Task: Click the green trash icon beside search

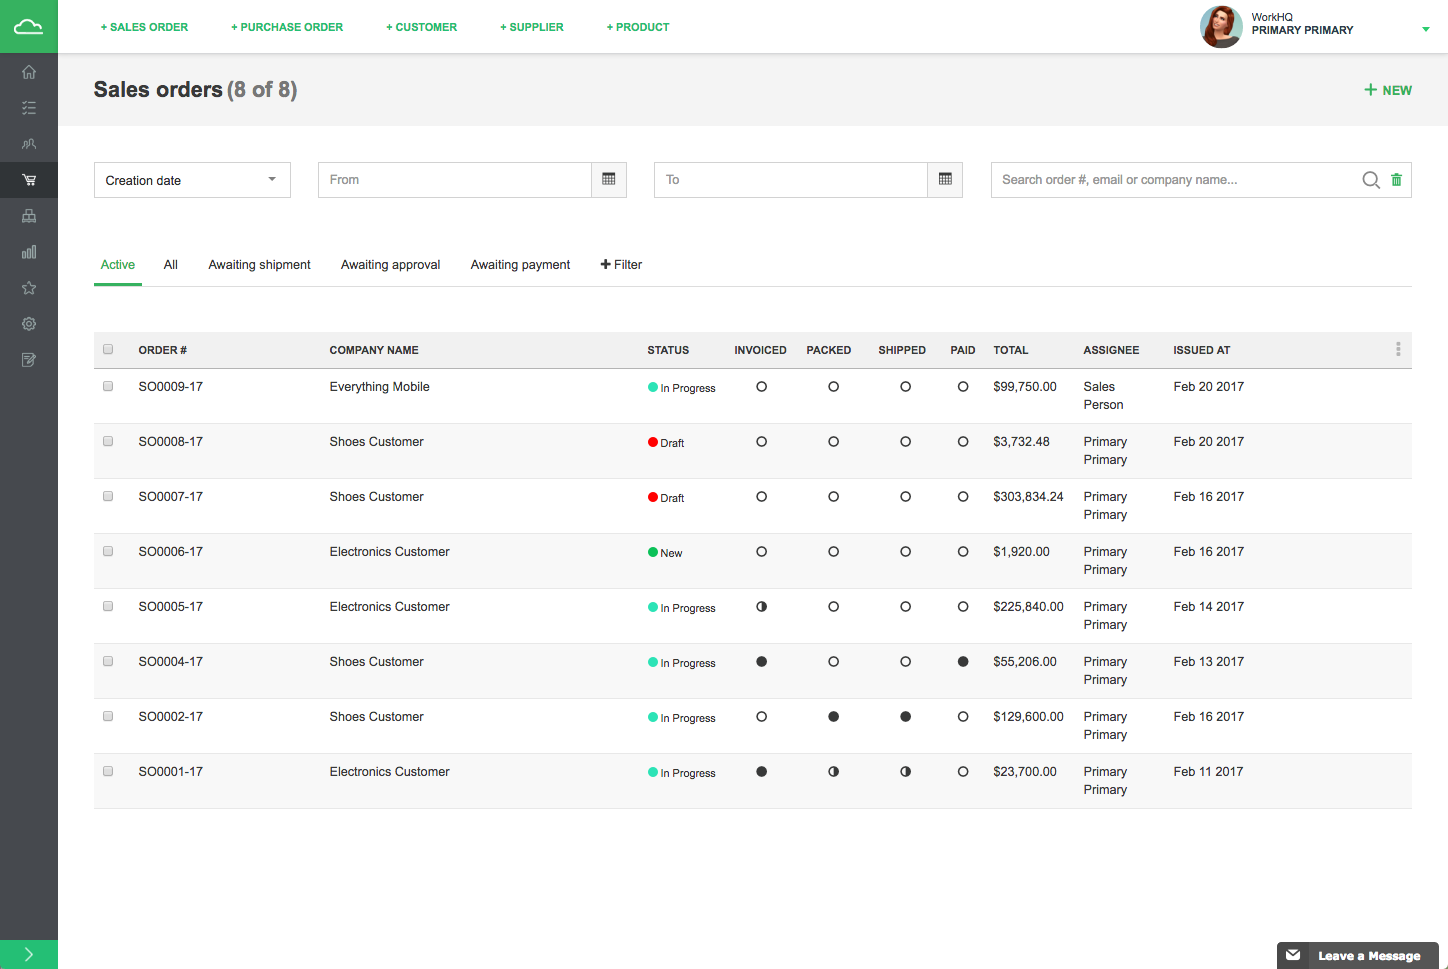Action: pyautogui.click(x=1396, y=180)
